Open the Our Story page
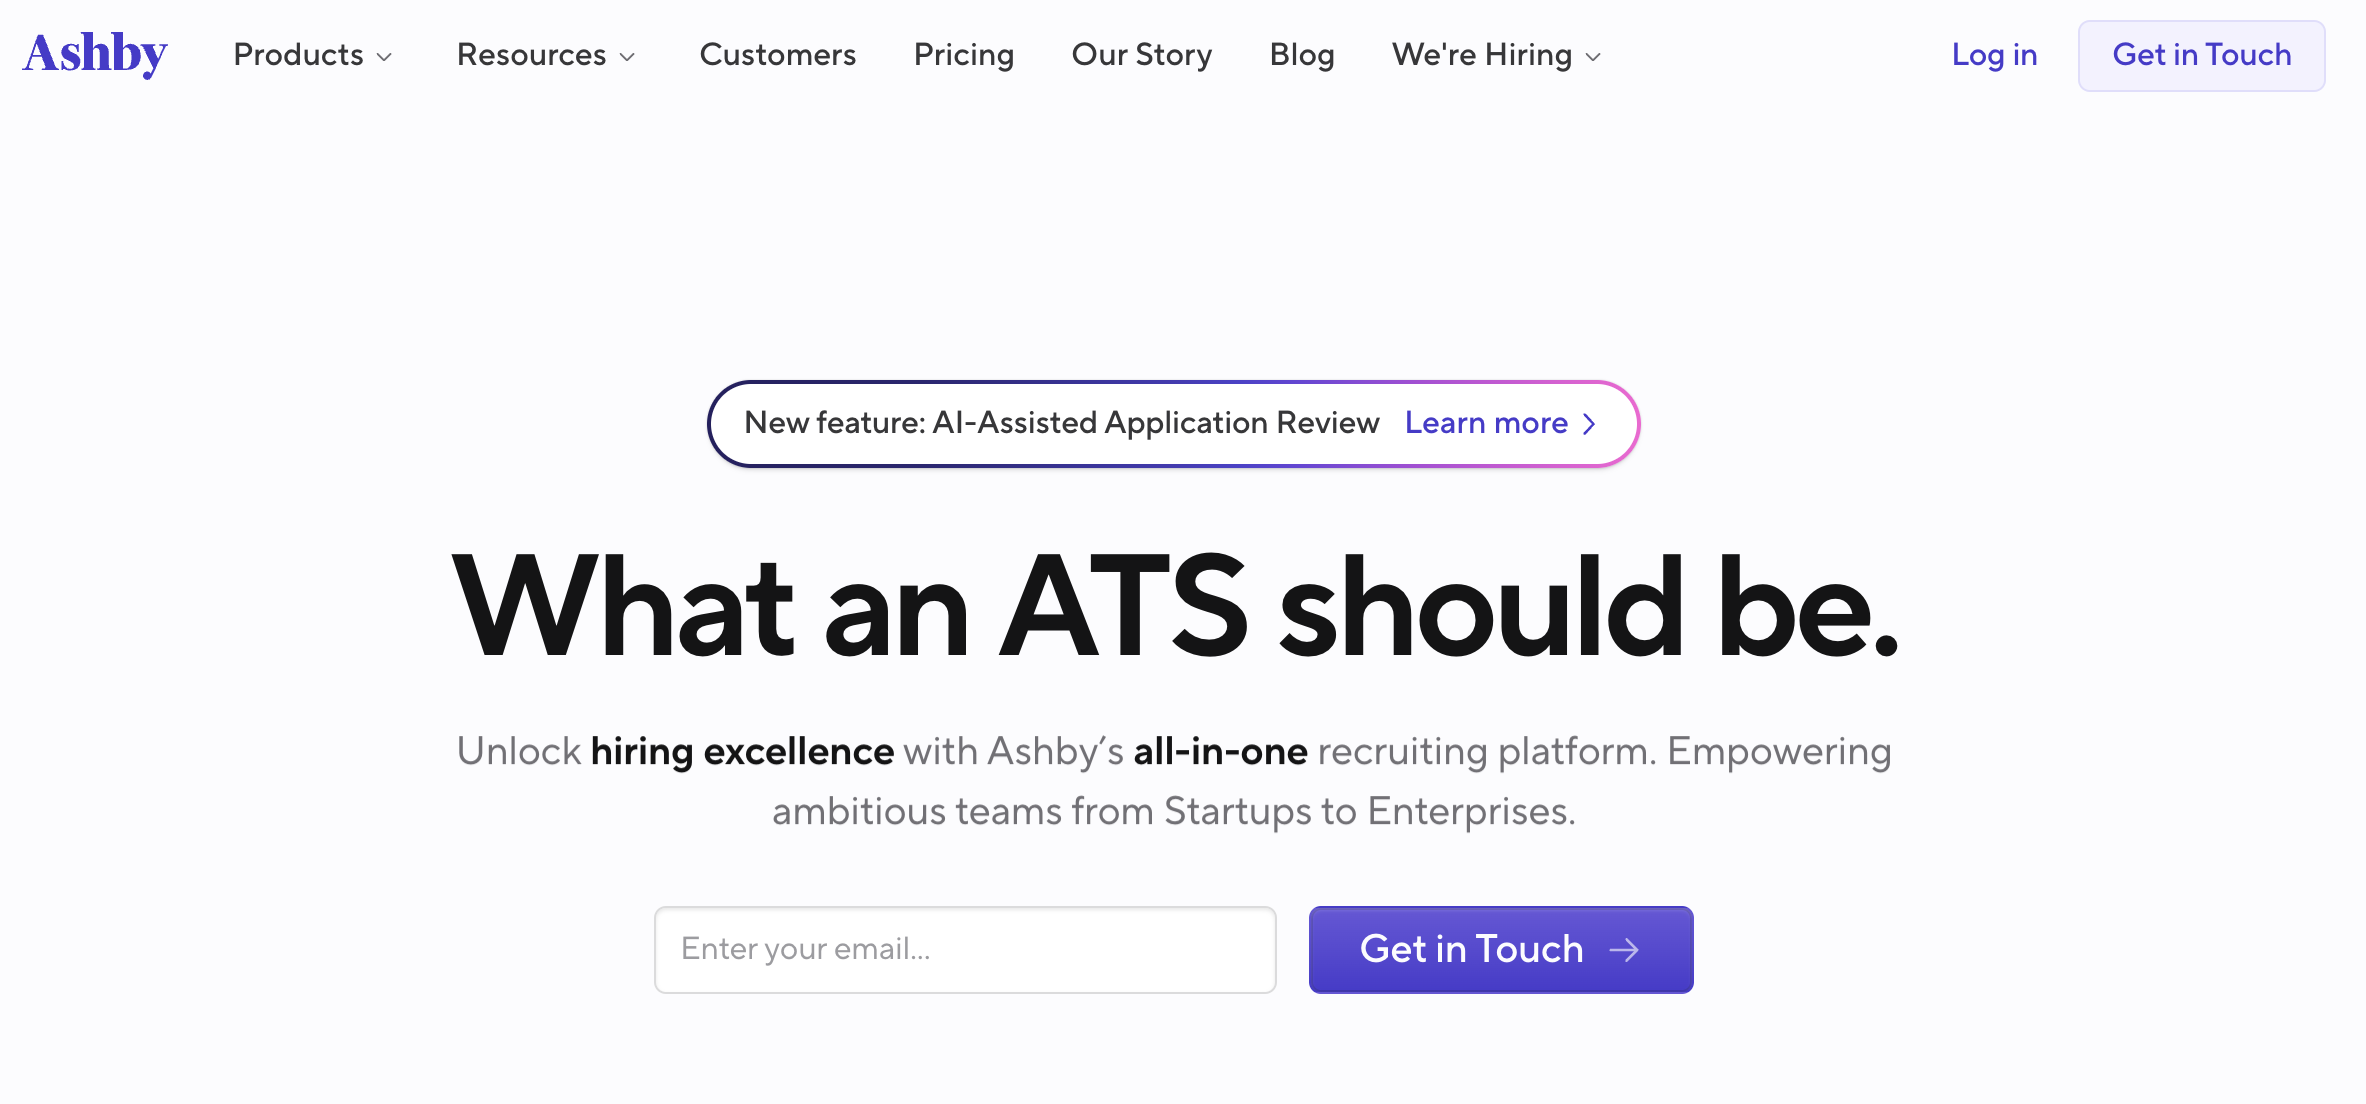This screenshot has width=2366, height=1104. [x=1141, y=56]
